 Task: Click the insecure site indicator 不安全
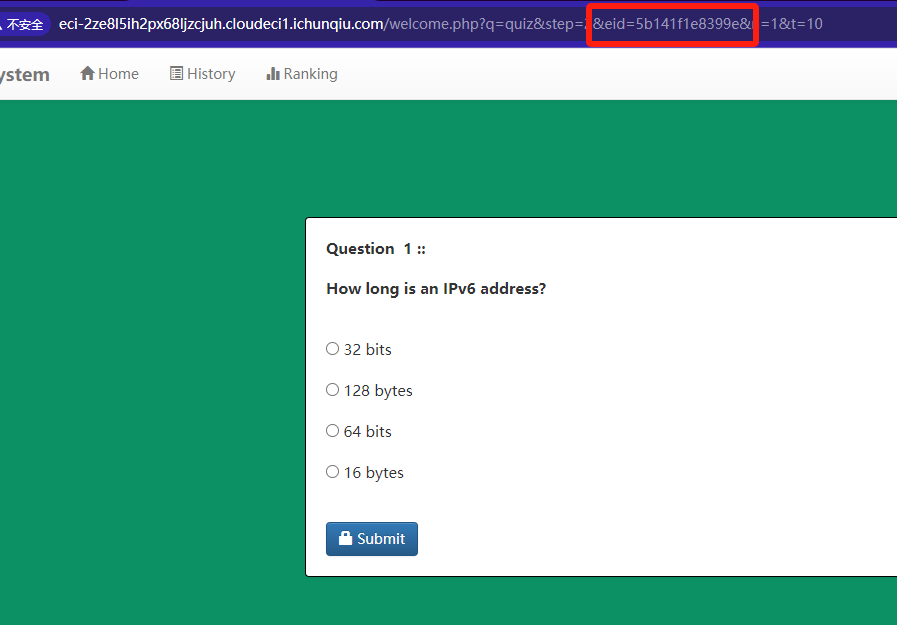(x=25, y=24)
